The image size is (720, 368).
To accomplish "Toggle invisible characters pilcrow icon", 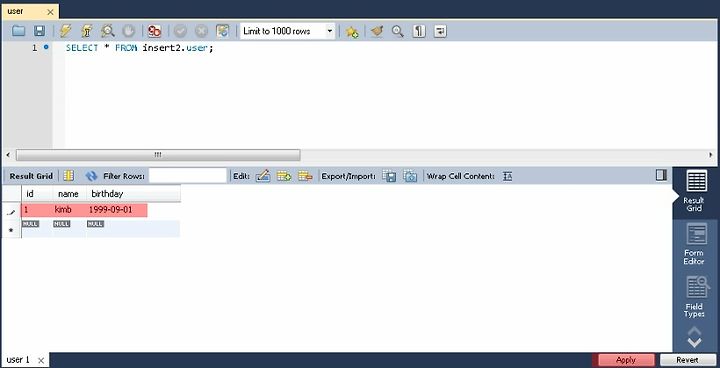I will pyautogui.click(x=419, y=31).
